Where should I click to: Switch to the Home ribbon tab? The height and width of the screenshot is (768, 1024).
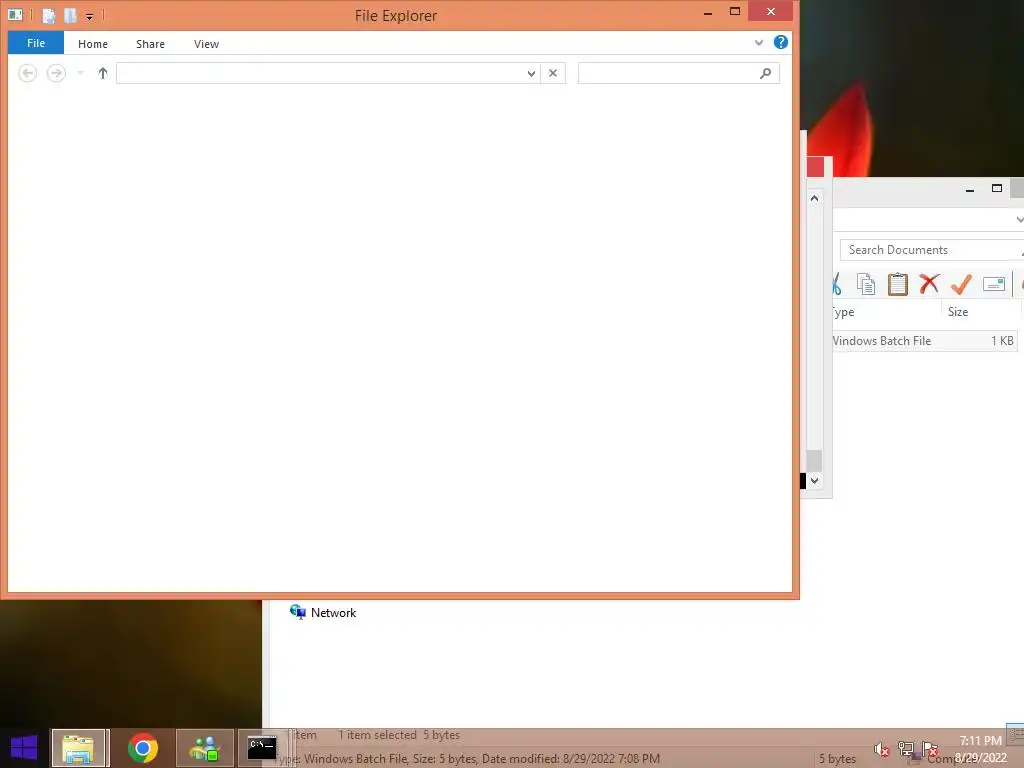click(x=93, y=44)
